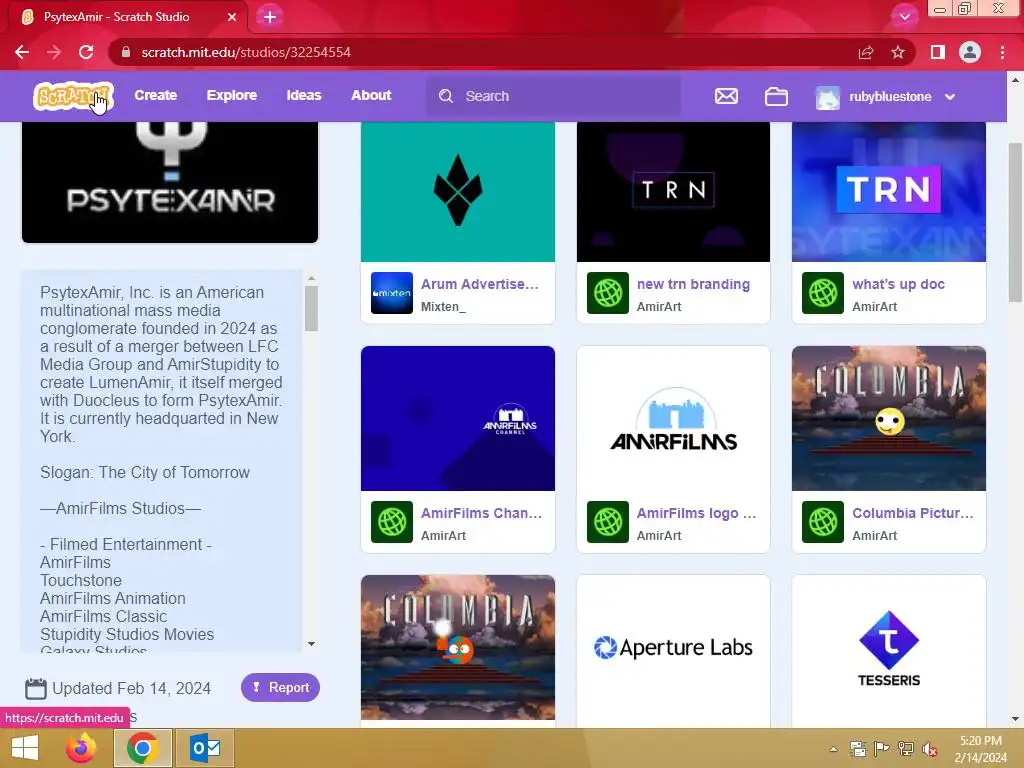Click AmirArt avatar beside new trn branding
Image resolution: width=1024 pixels, height=768 pixels.
tap(608, 293)
